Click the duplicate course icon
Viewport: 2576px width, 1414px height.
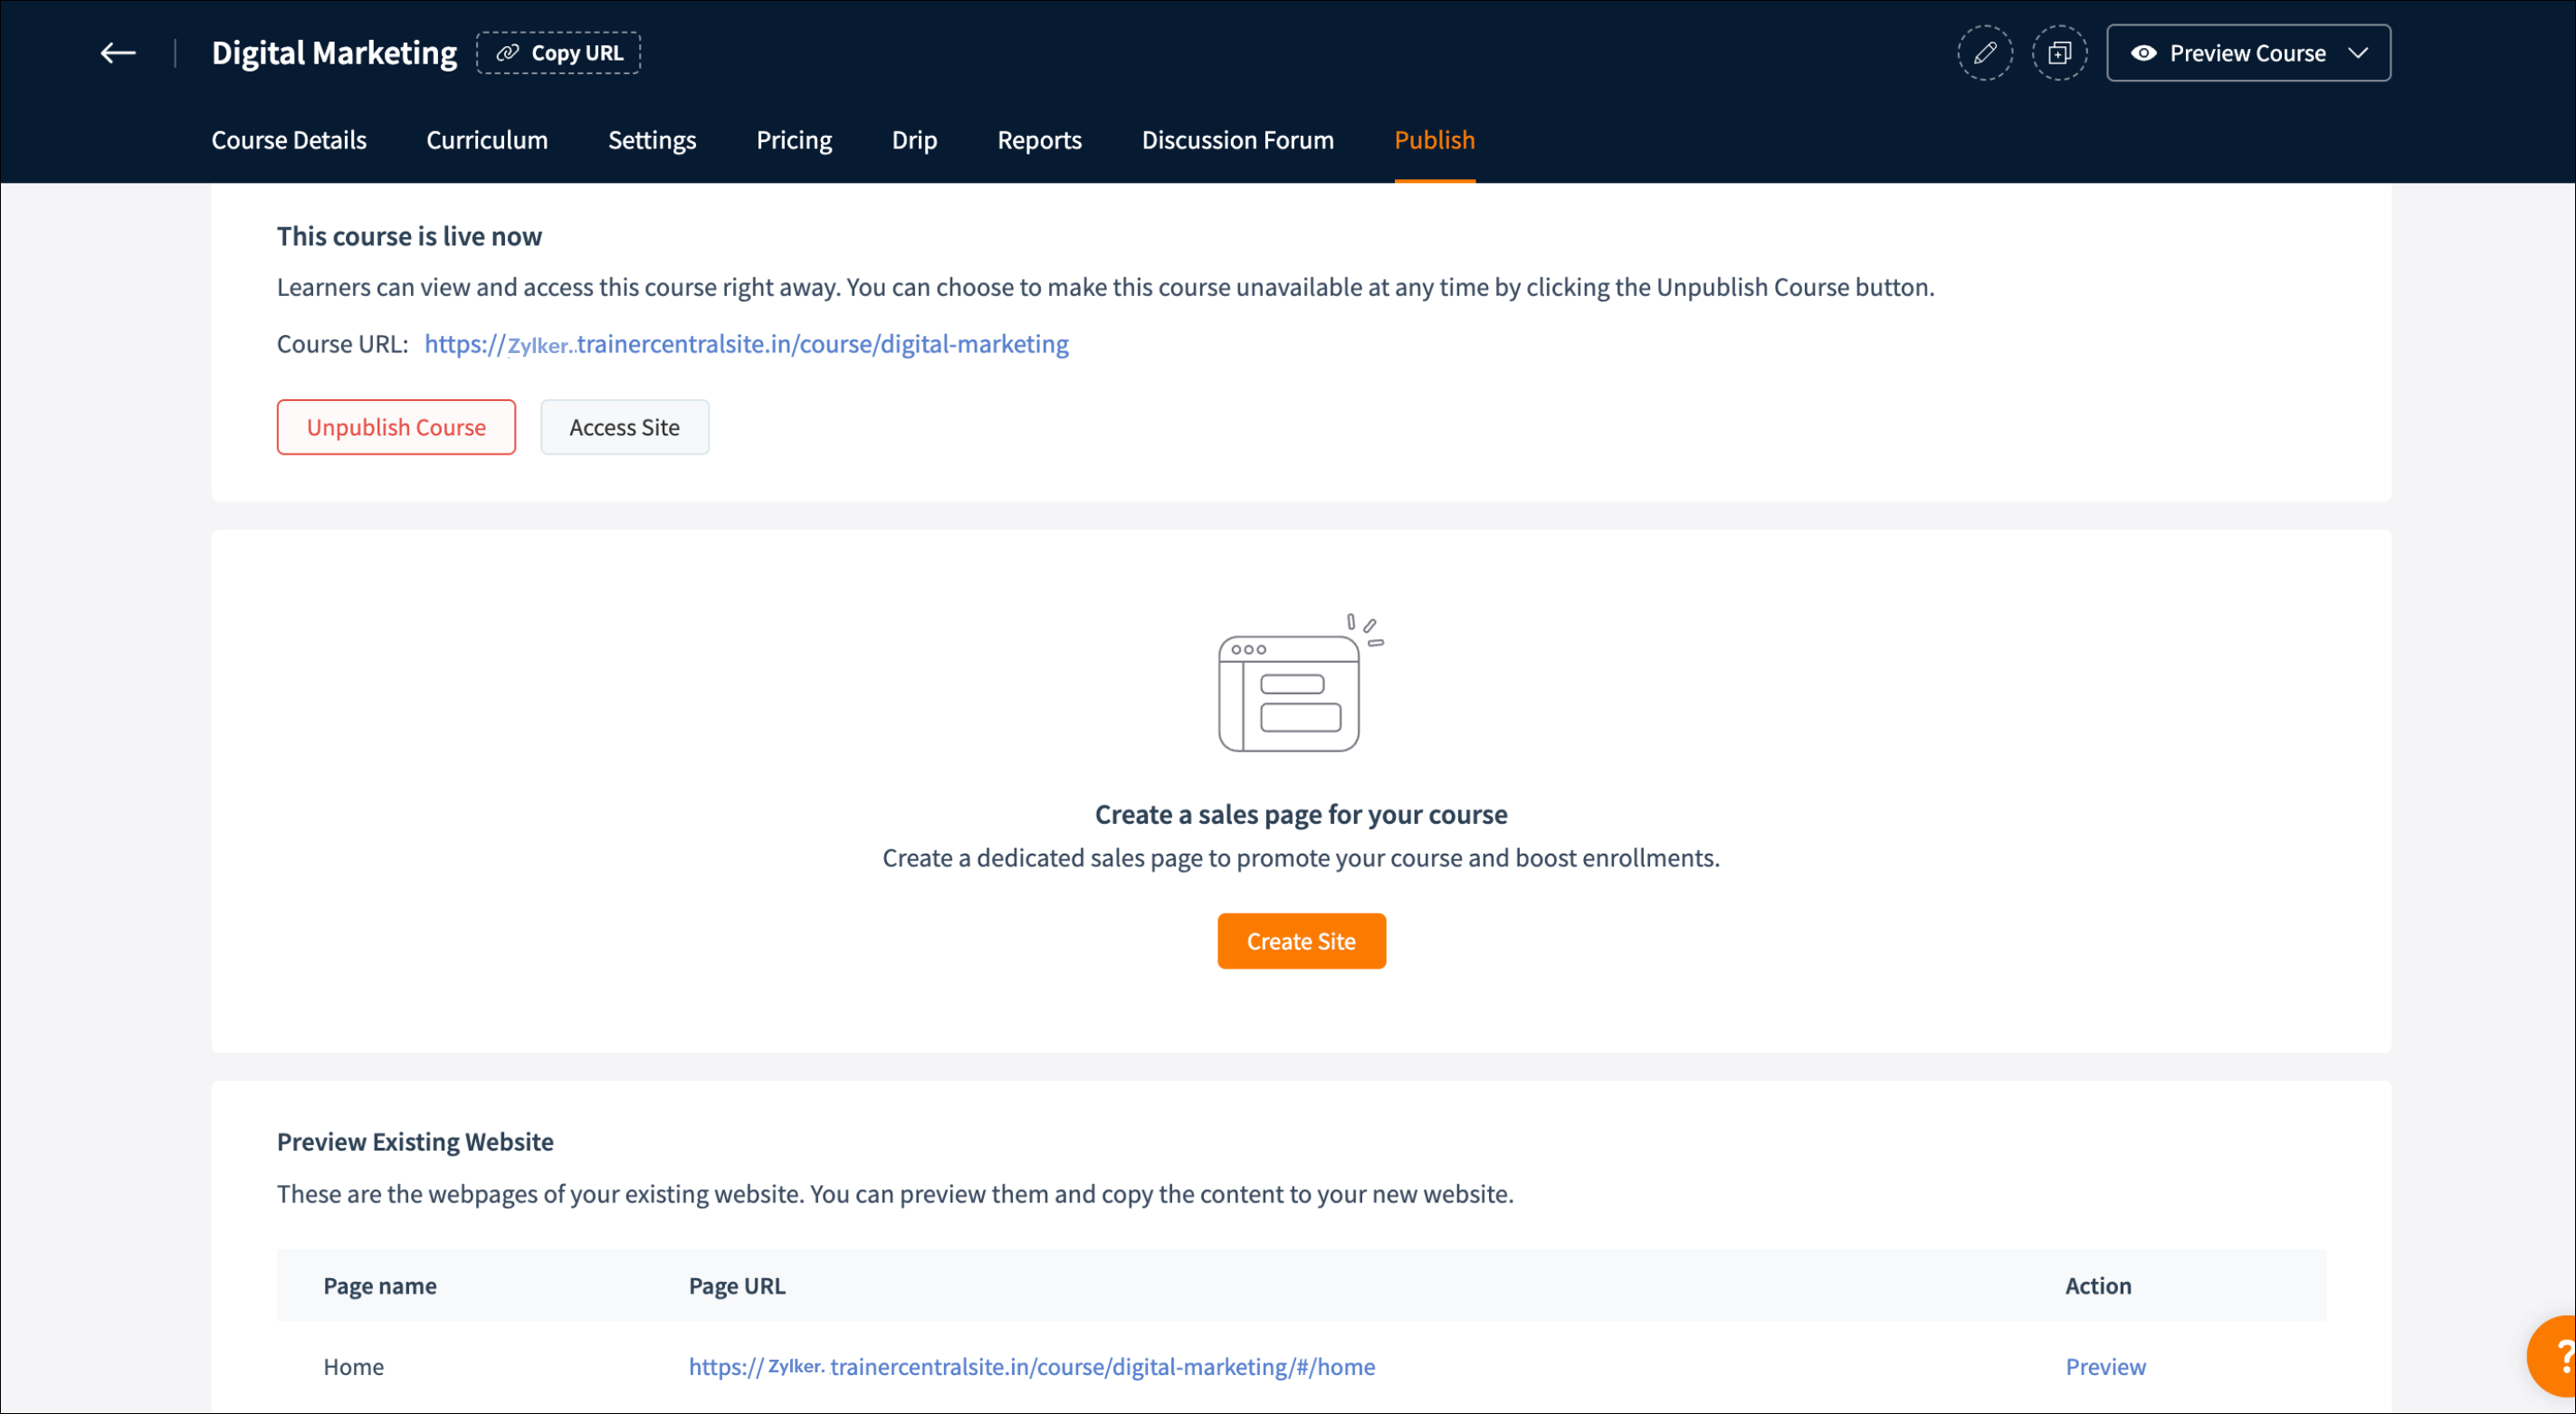tap(2059, 53)
